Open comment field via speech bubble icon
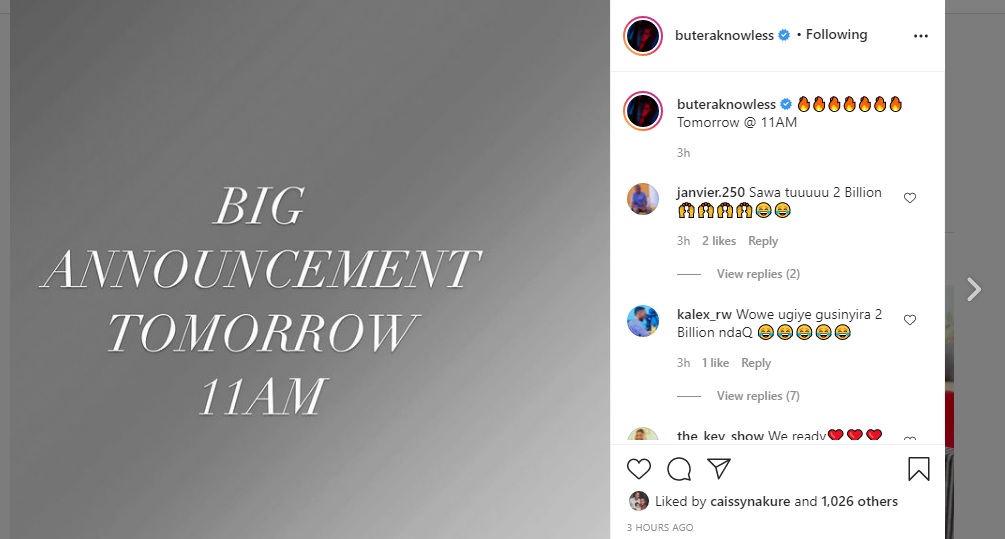The width and height of the screenshot is (1005, 539). [679, 469]
